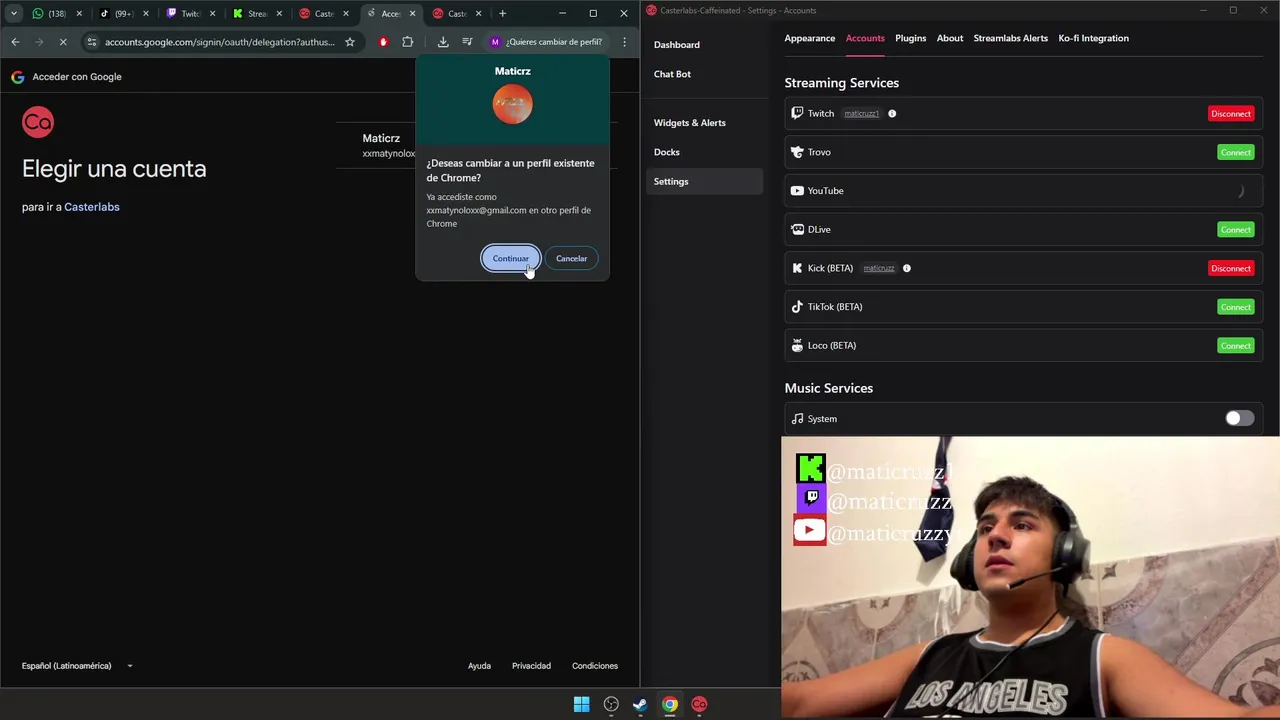This screenshot has height=720, width=1280.
Task: Open Windows Start menu
Action: [581, 704]
